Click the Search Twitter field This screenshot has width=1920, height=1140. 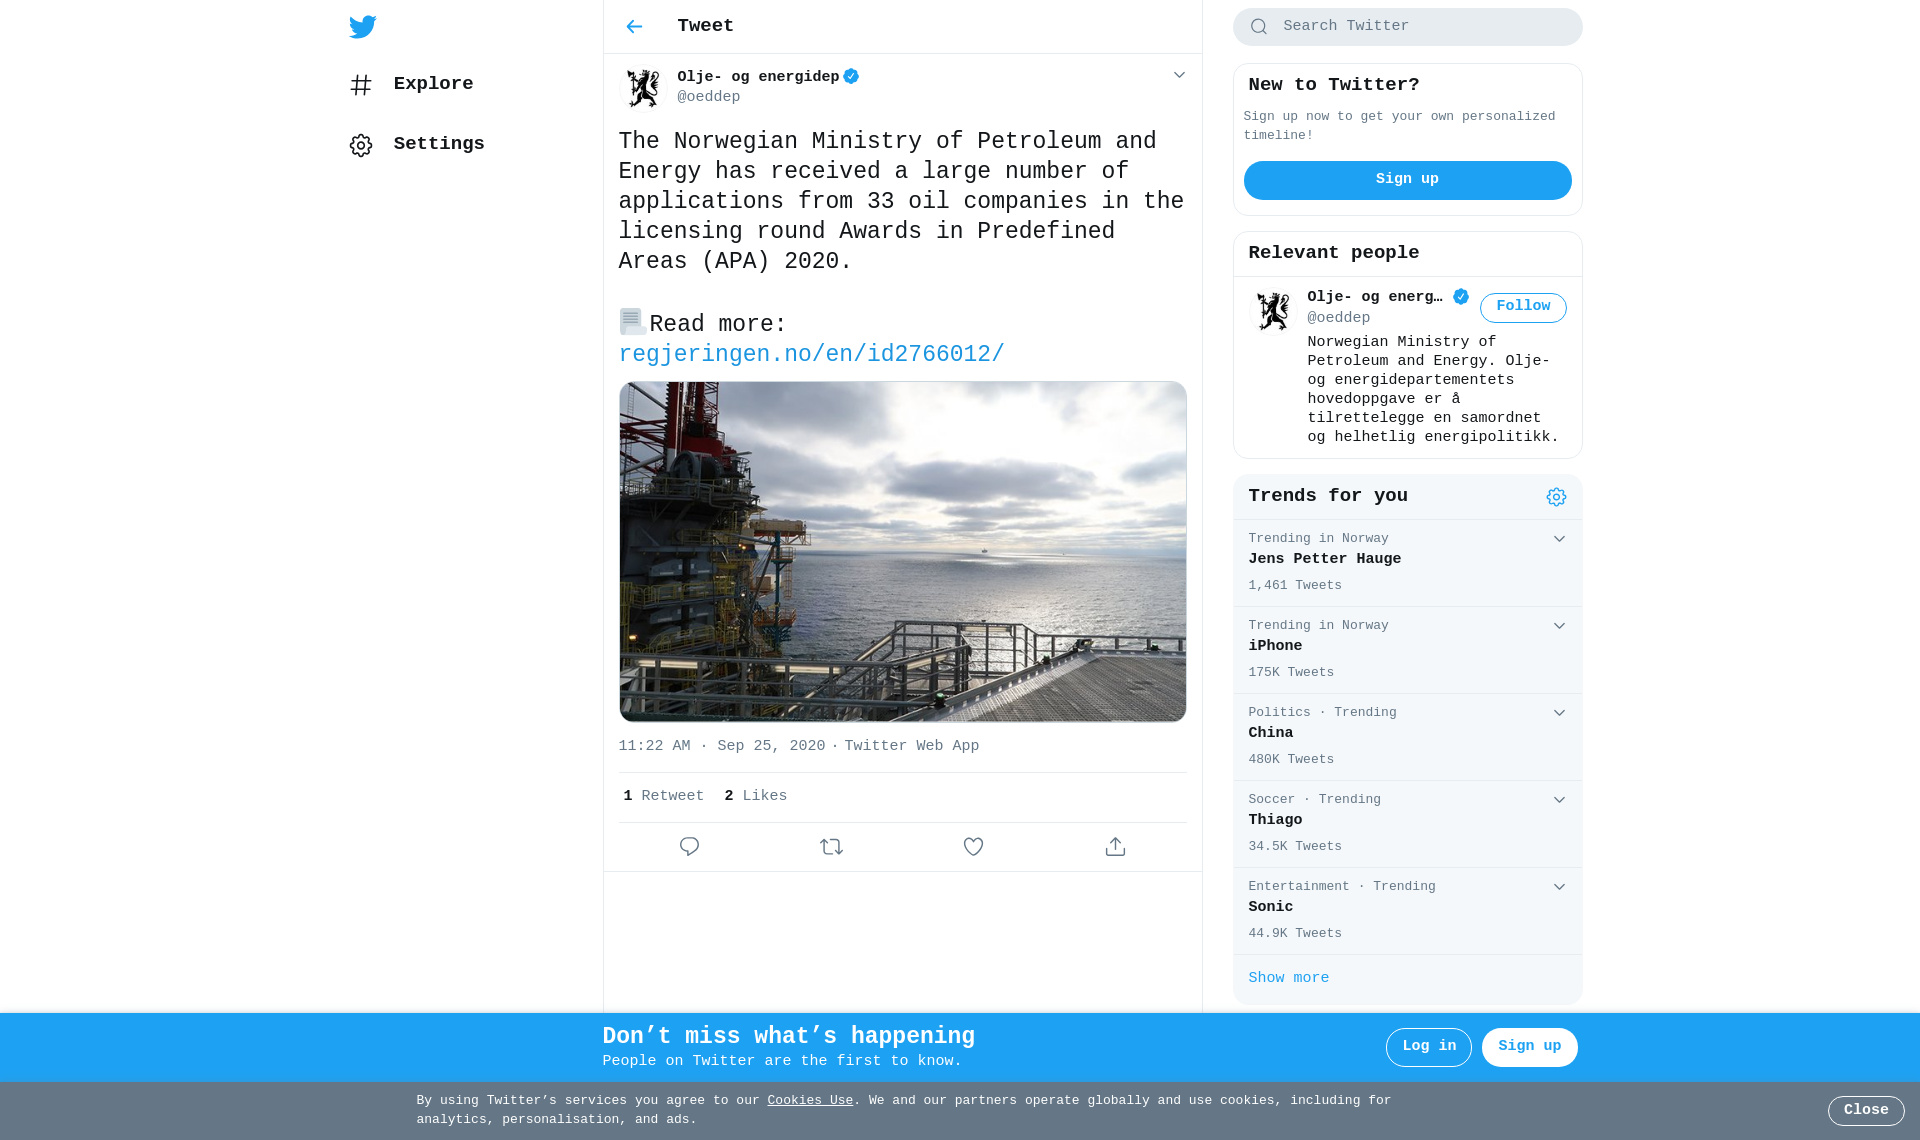click(x=1407, y=27)
